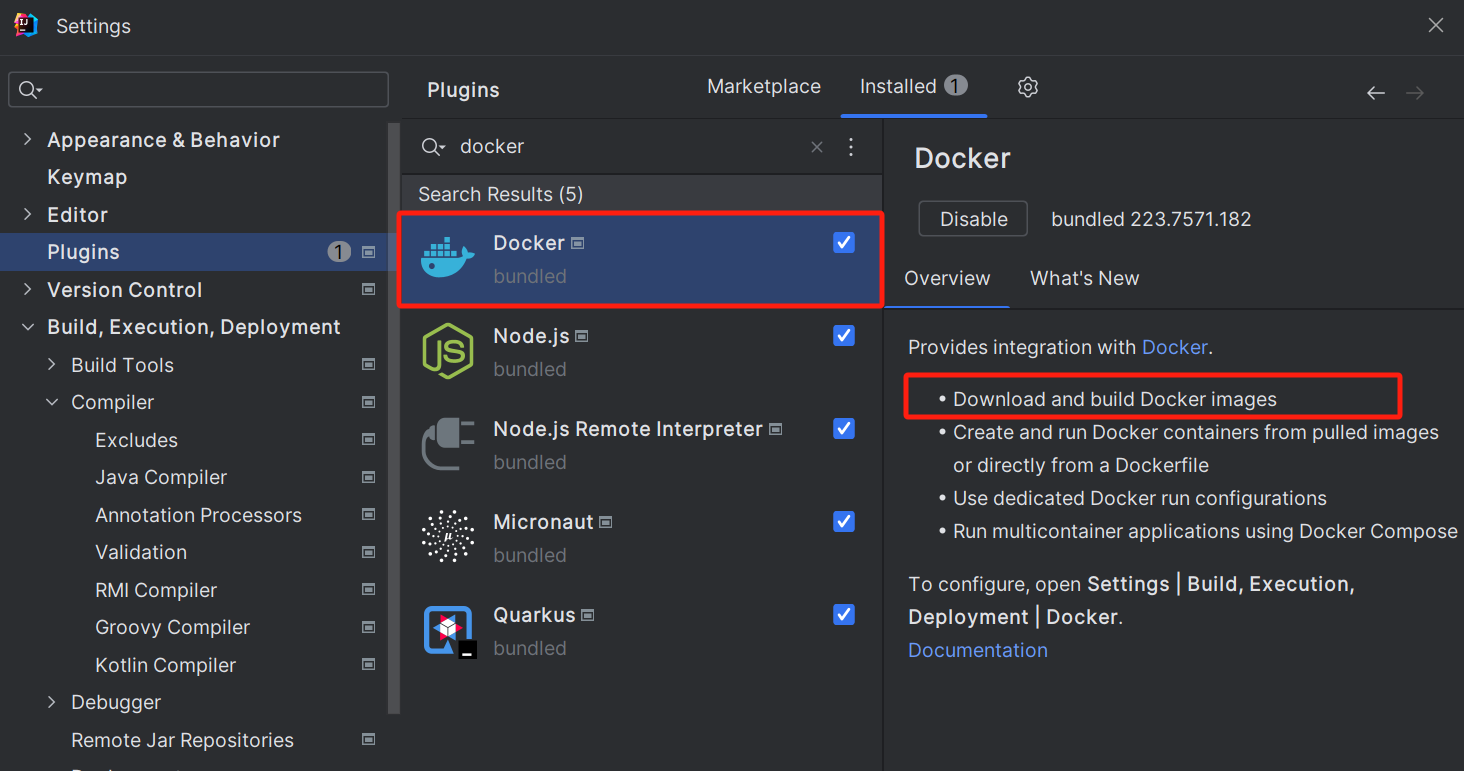Select the Validation compiler setting
The image size is (1464, 771).
click(x=141, y=552)
